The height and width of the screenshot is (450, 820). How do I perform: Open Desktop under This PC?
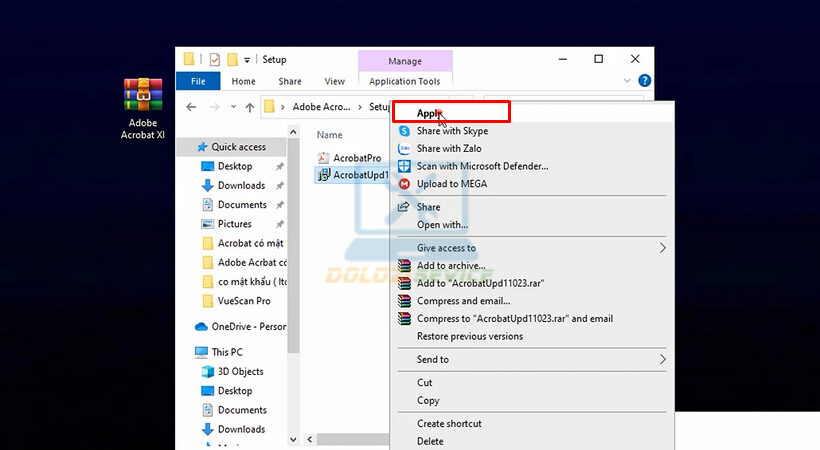(235, 391)
